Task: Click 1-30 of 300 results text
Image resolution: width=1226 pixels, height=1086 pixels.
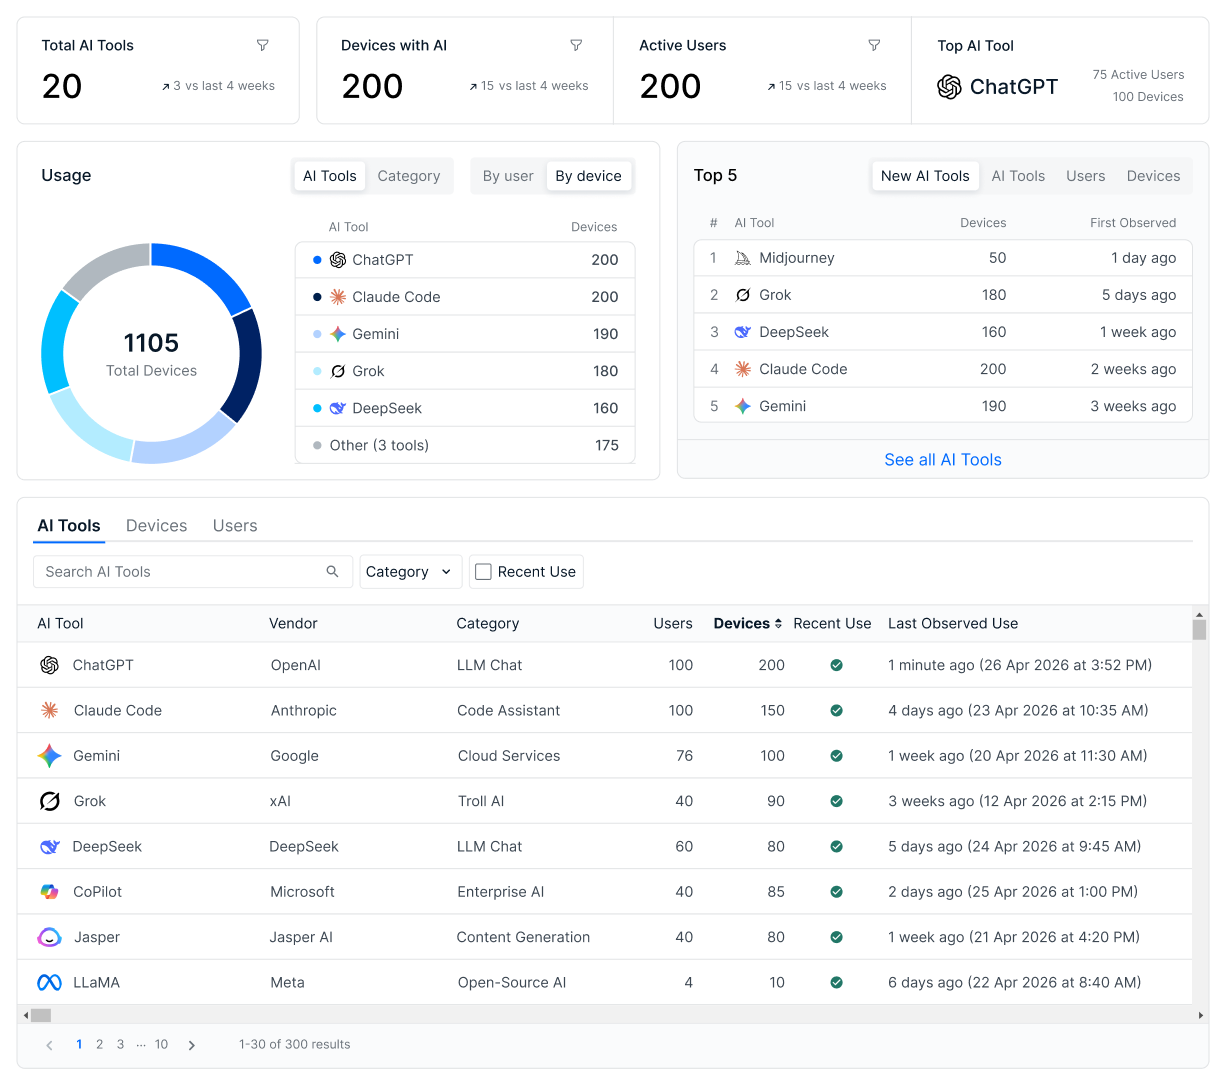Action: click(295, 1044)
